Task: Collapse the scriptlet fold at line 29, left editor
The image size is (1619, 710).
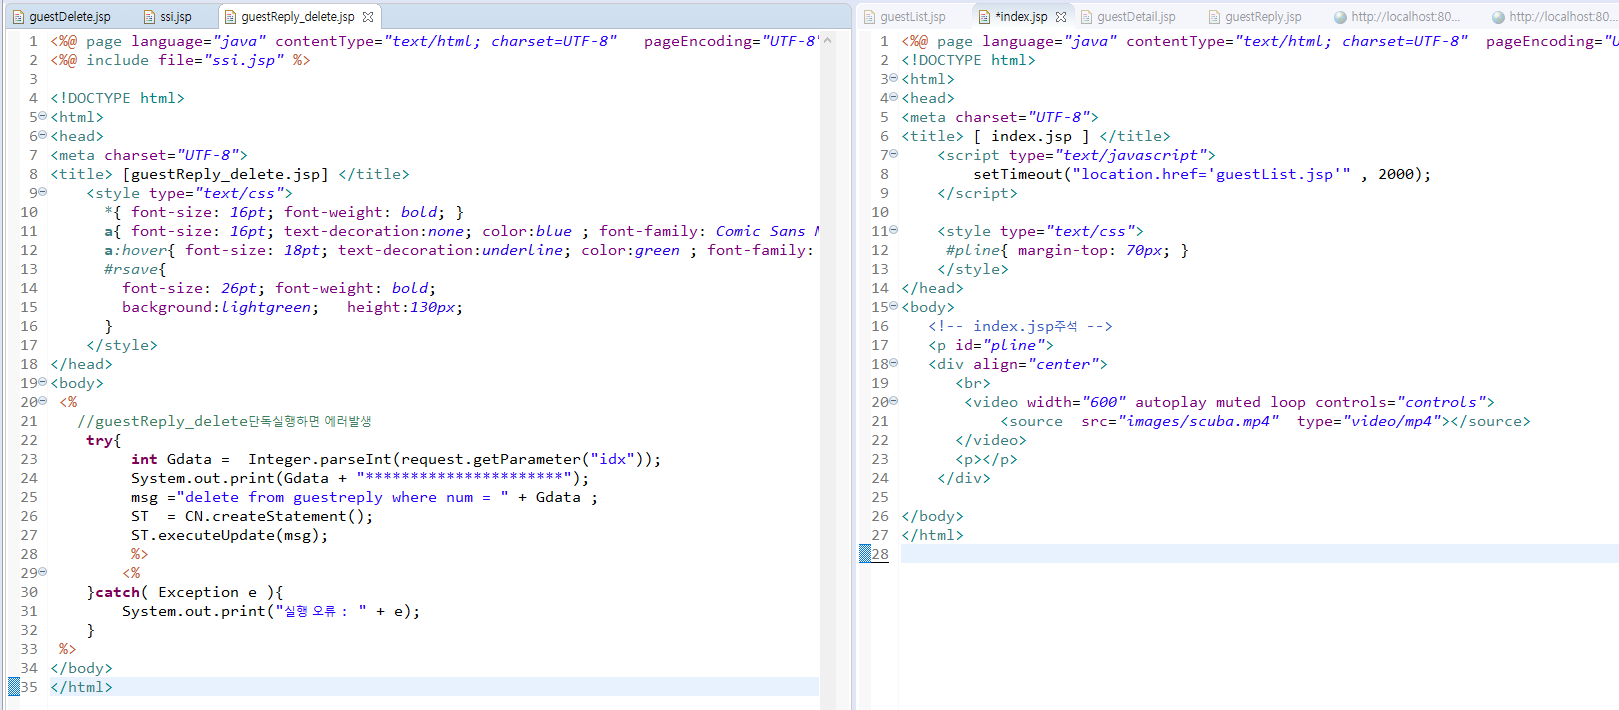Action: pos(42,572)
